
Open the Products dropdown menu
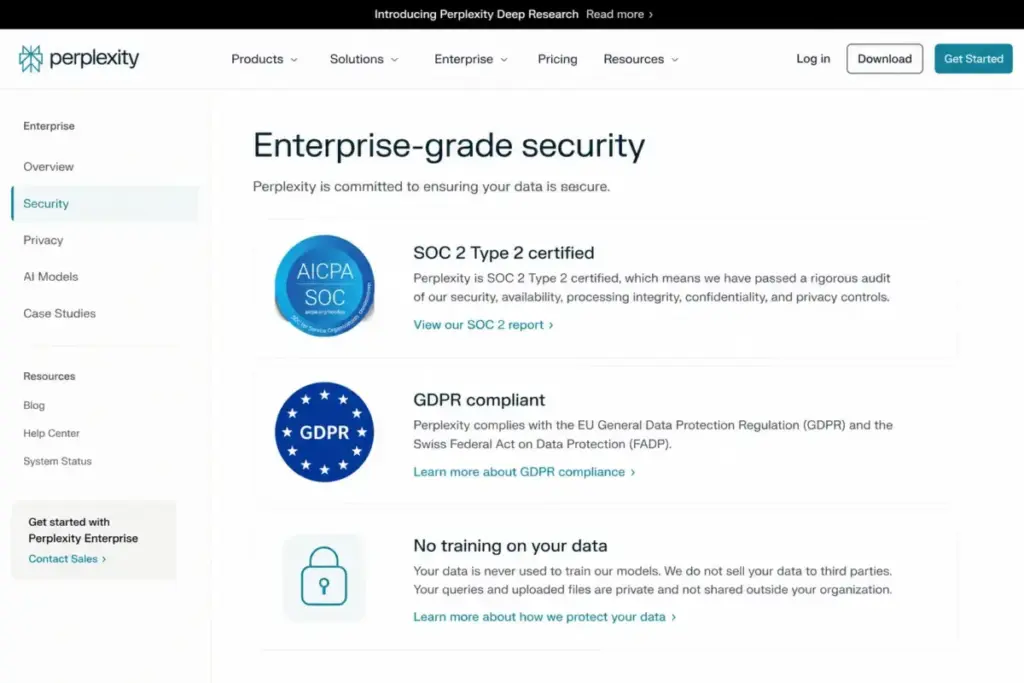(x=264, y=59)
